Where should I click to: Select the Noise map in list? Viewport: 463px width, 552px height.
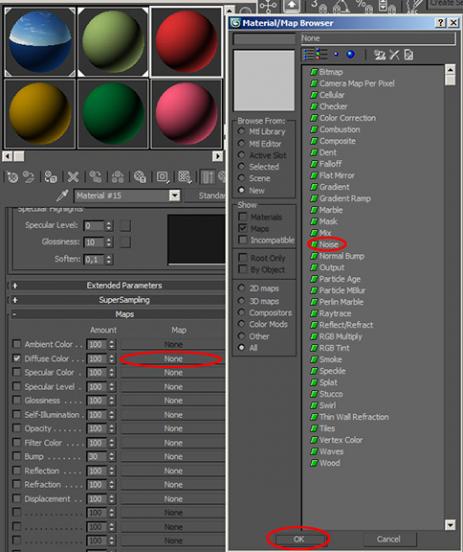(x=329, y=244)
